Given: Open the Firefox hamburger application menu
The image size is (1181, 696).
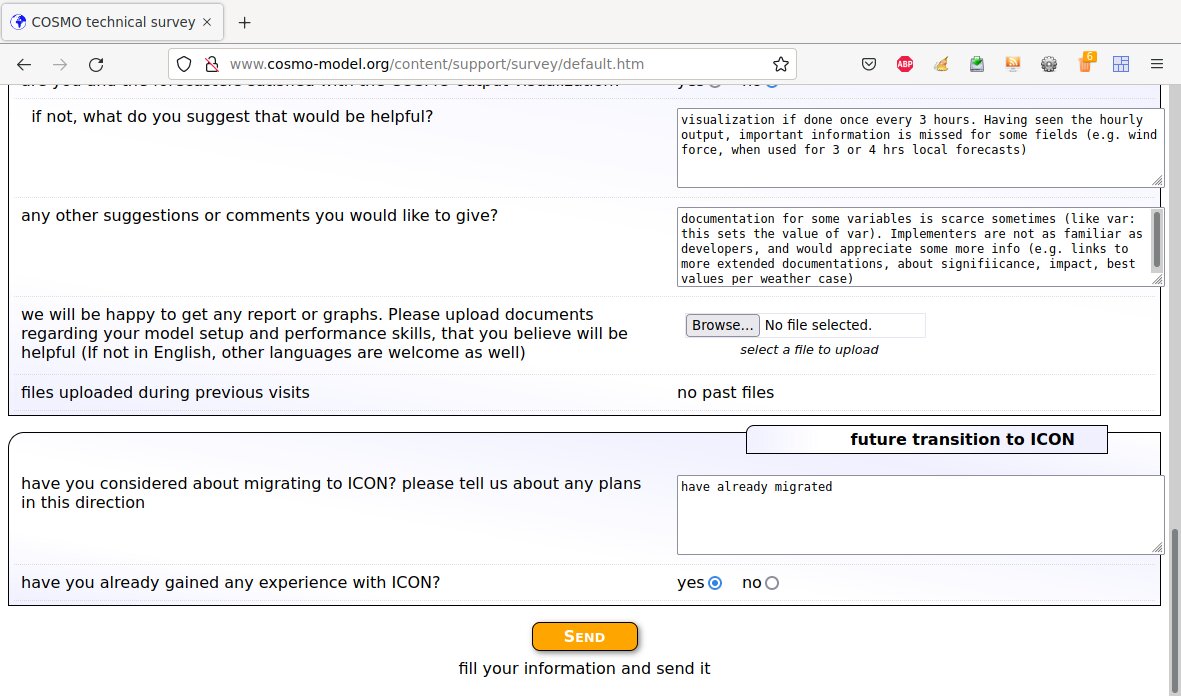Looking at the screenshot, I should 1157,64.
